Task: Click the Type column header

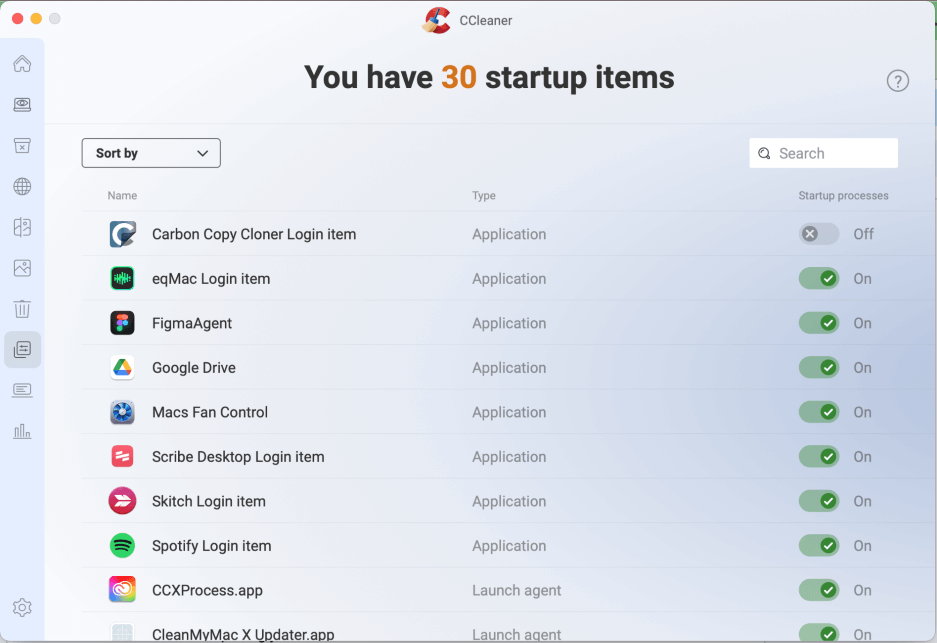Action: click(x=483, y=195)
